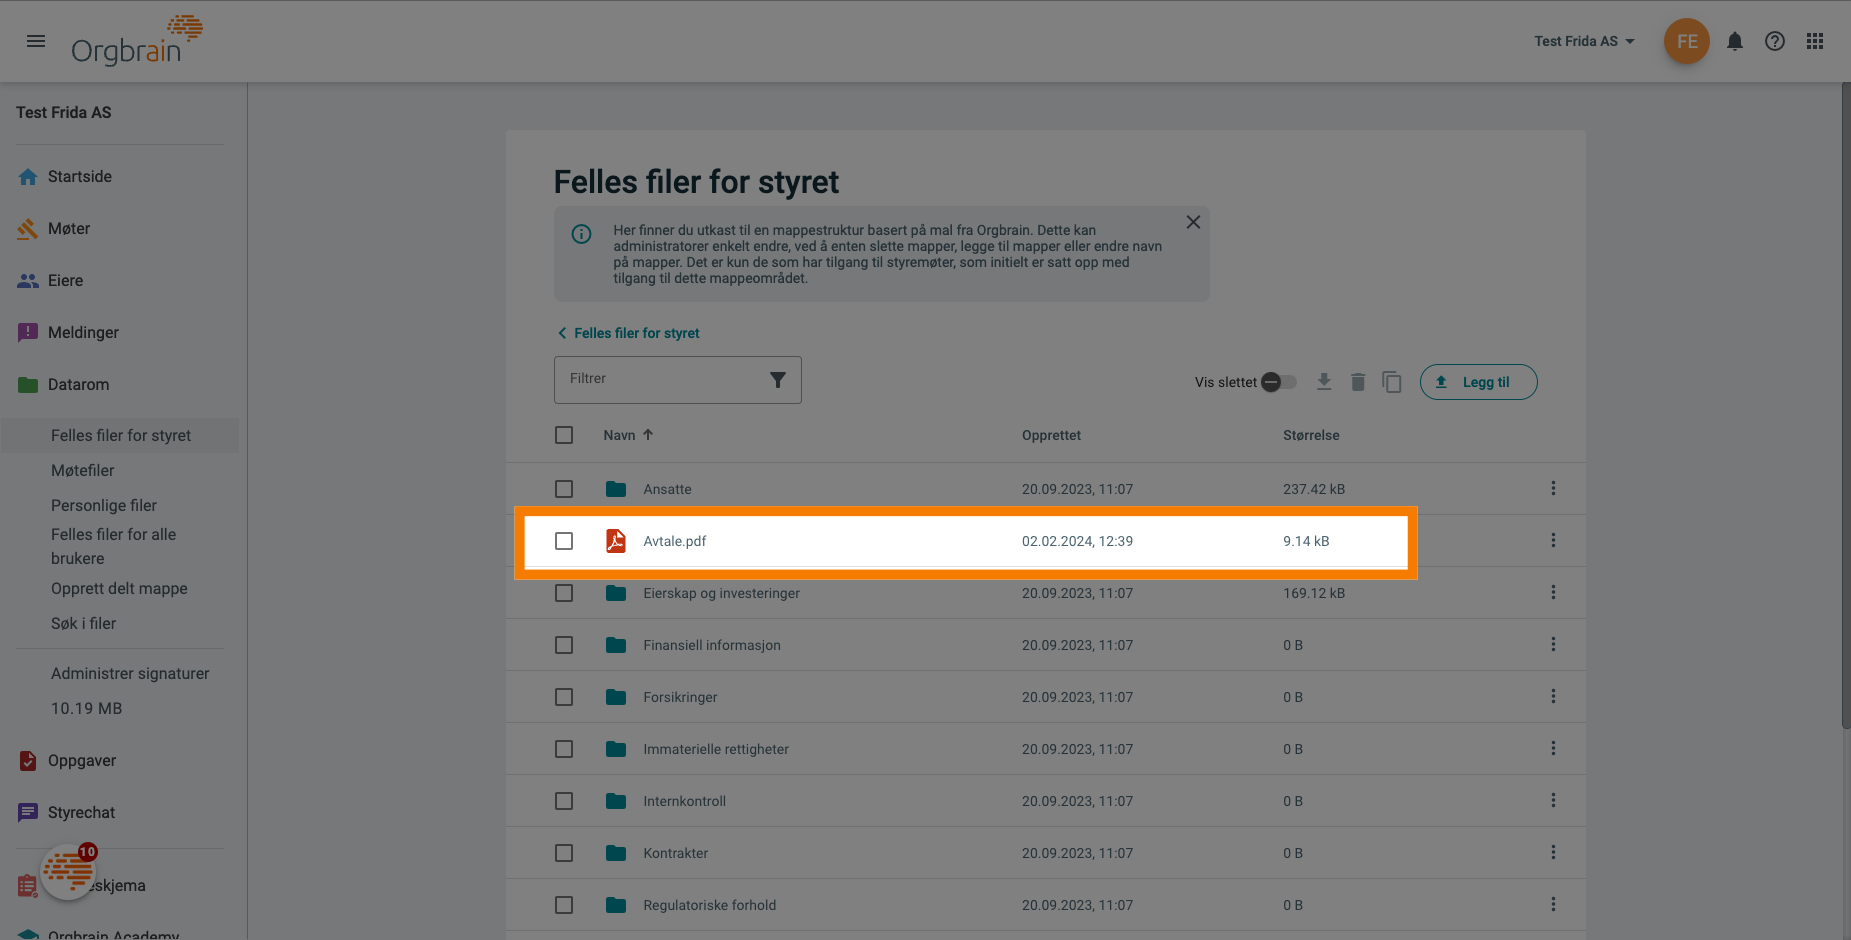Open the notifications bell

coord(1735,41)
